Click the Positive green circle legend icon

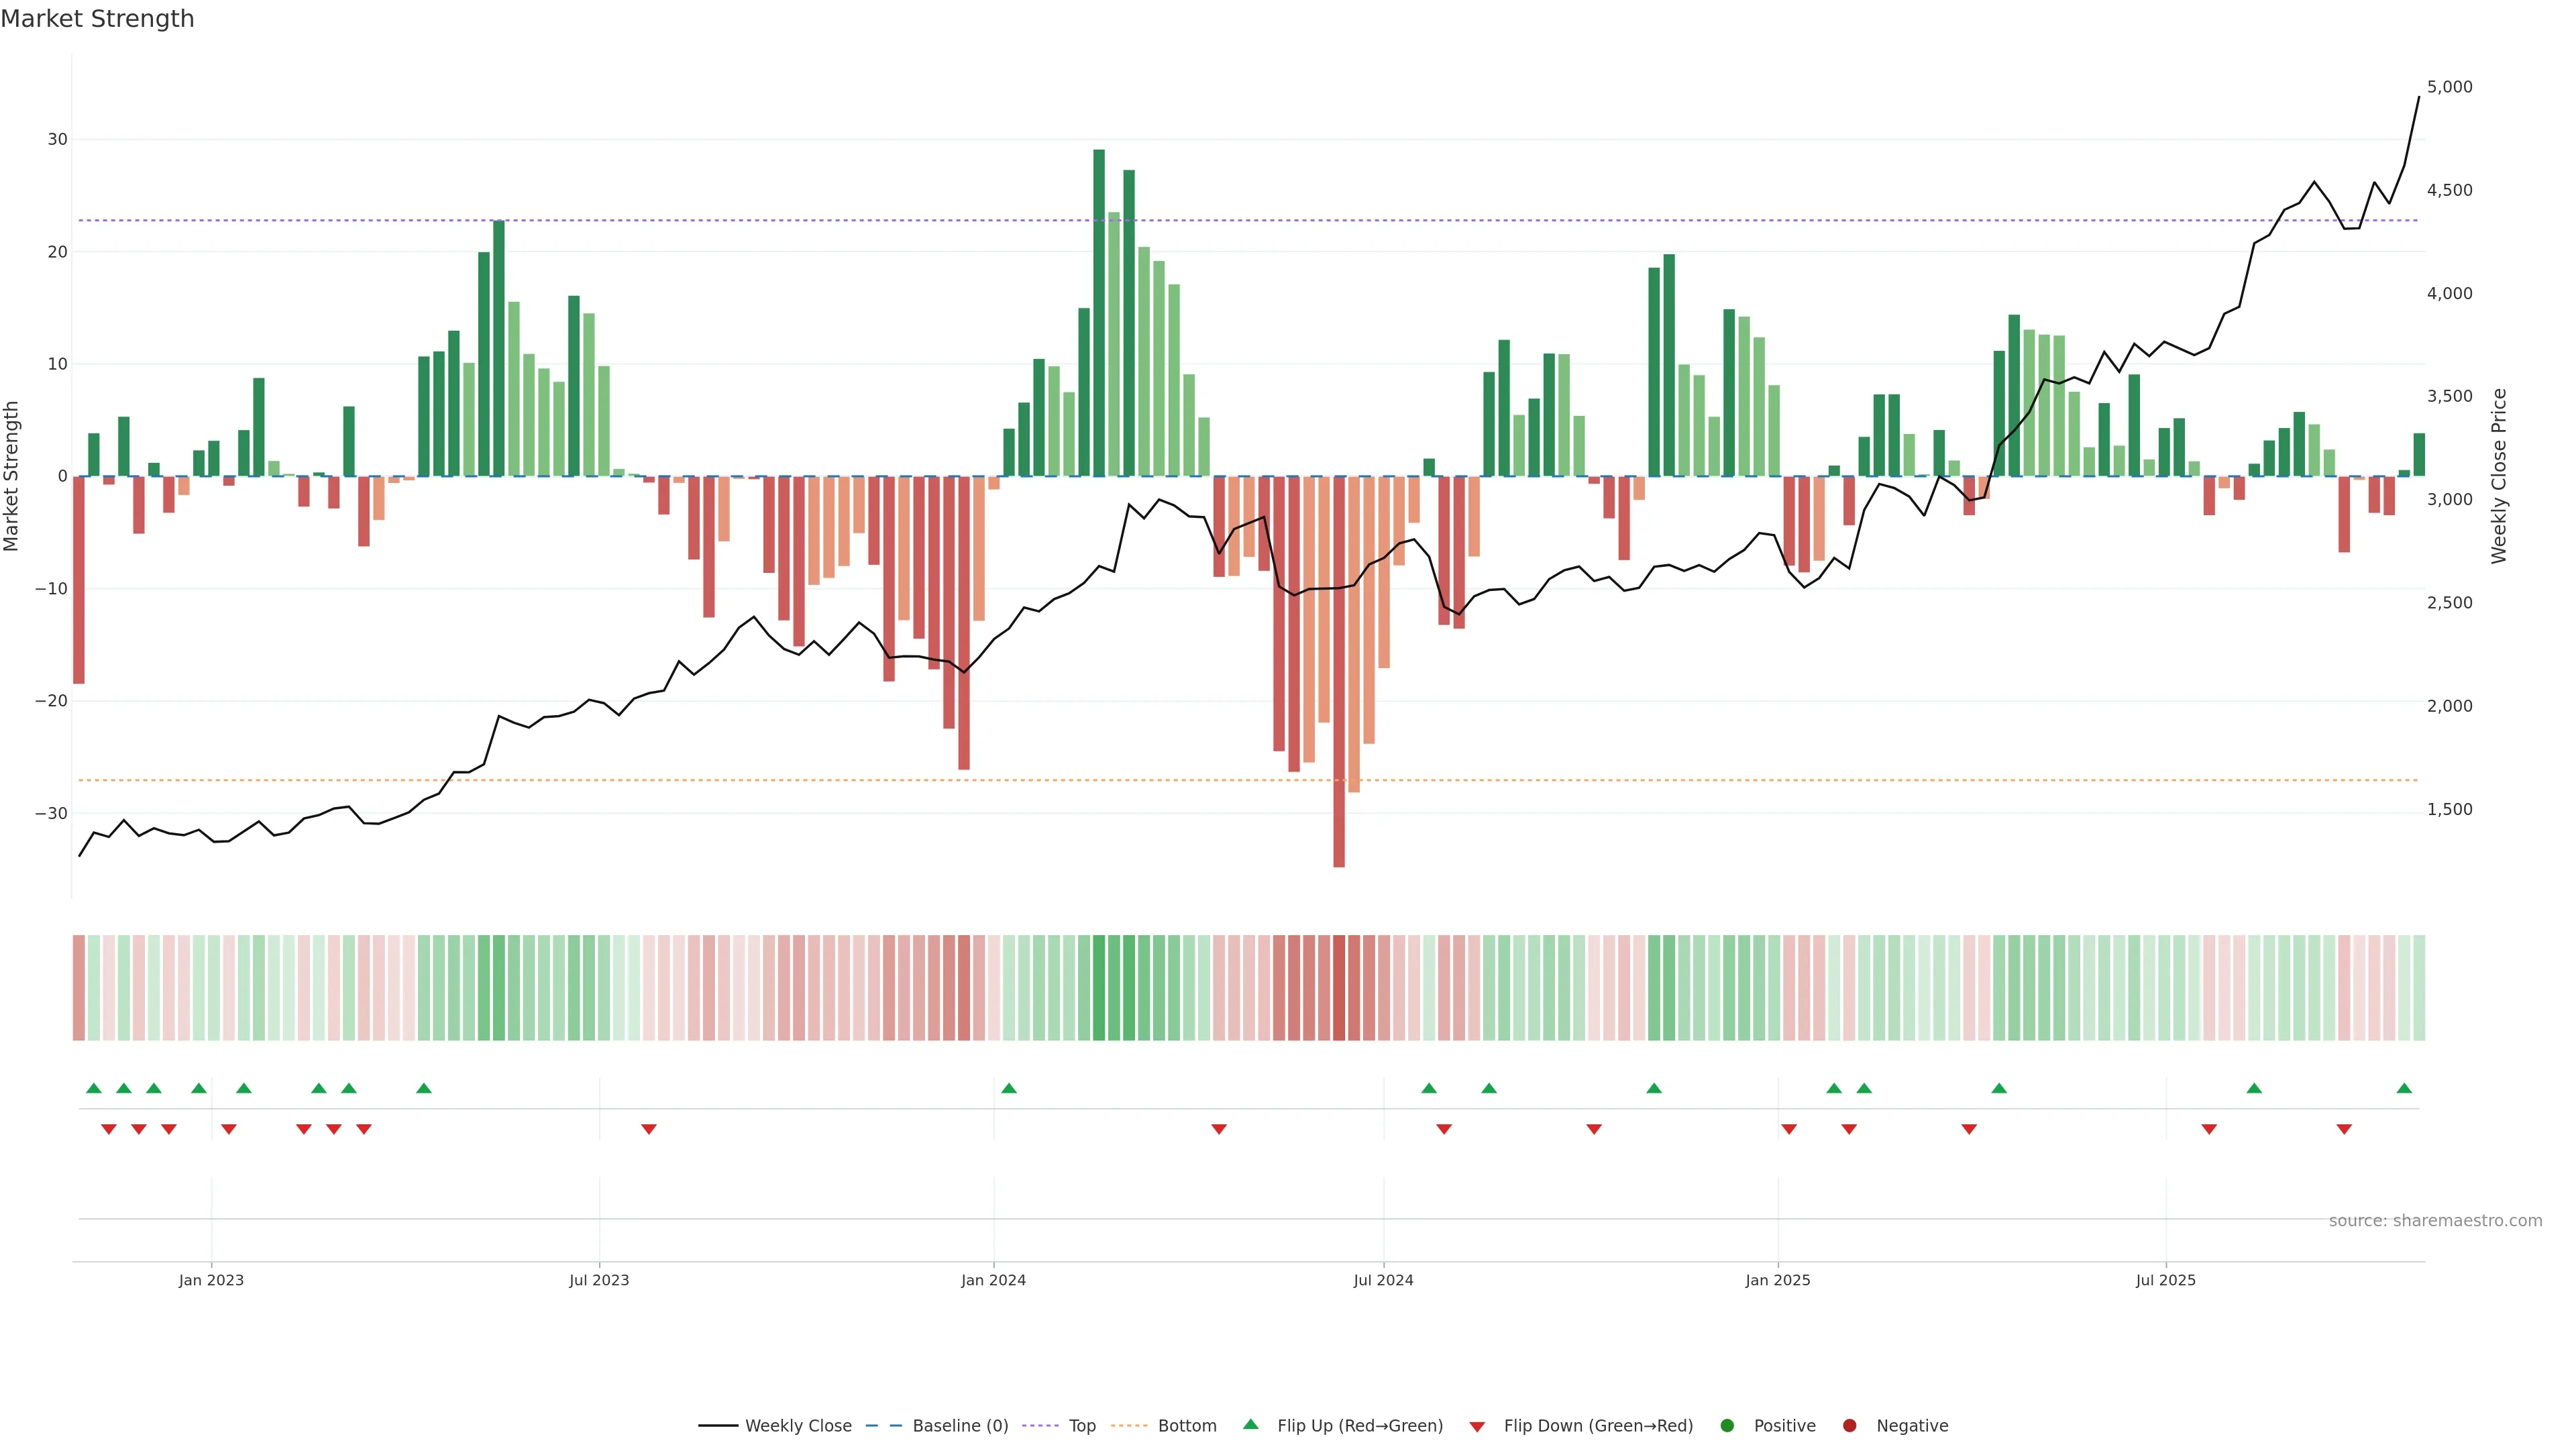(1727, 1426)
